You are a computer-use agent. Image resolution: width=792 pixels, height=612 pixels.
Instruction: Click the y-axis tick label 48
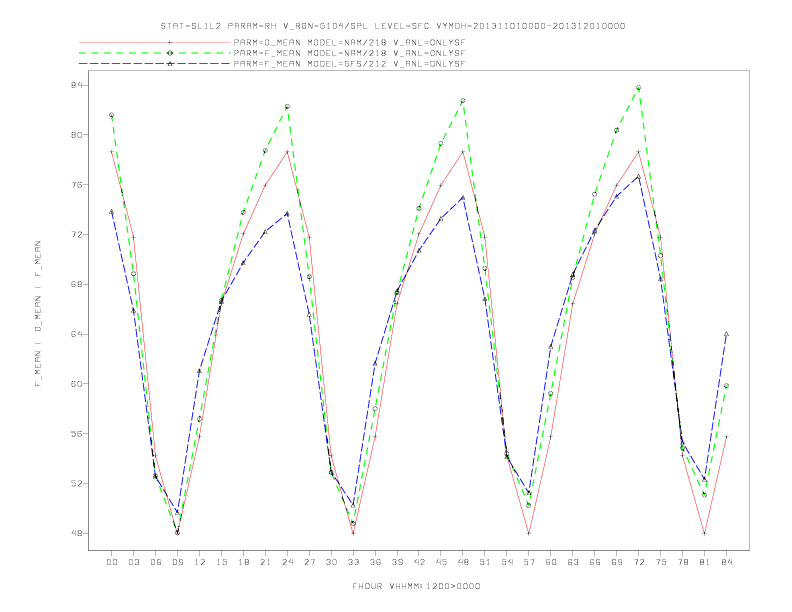76,533
